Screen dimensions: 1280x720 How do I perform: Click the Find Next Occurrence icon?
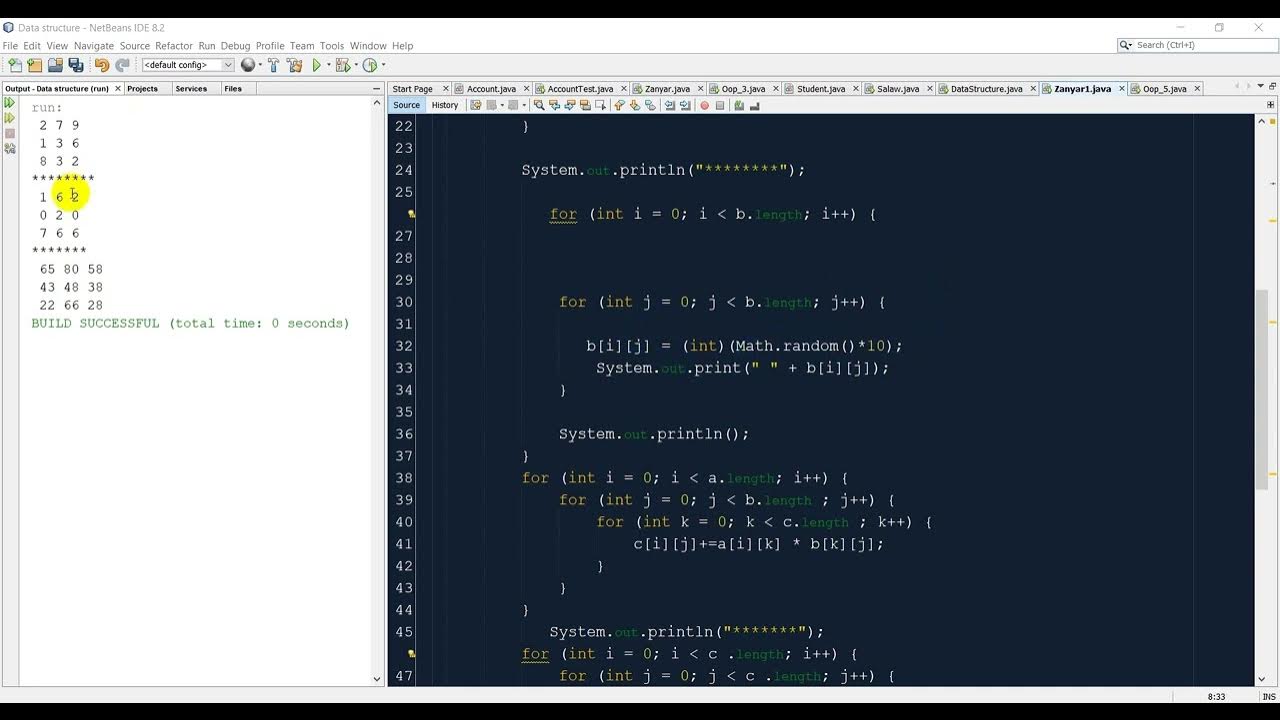point(569,105)
